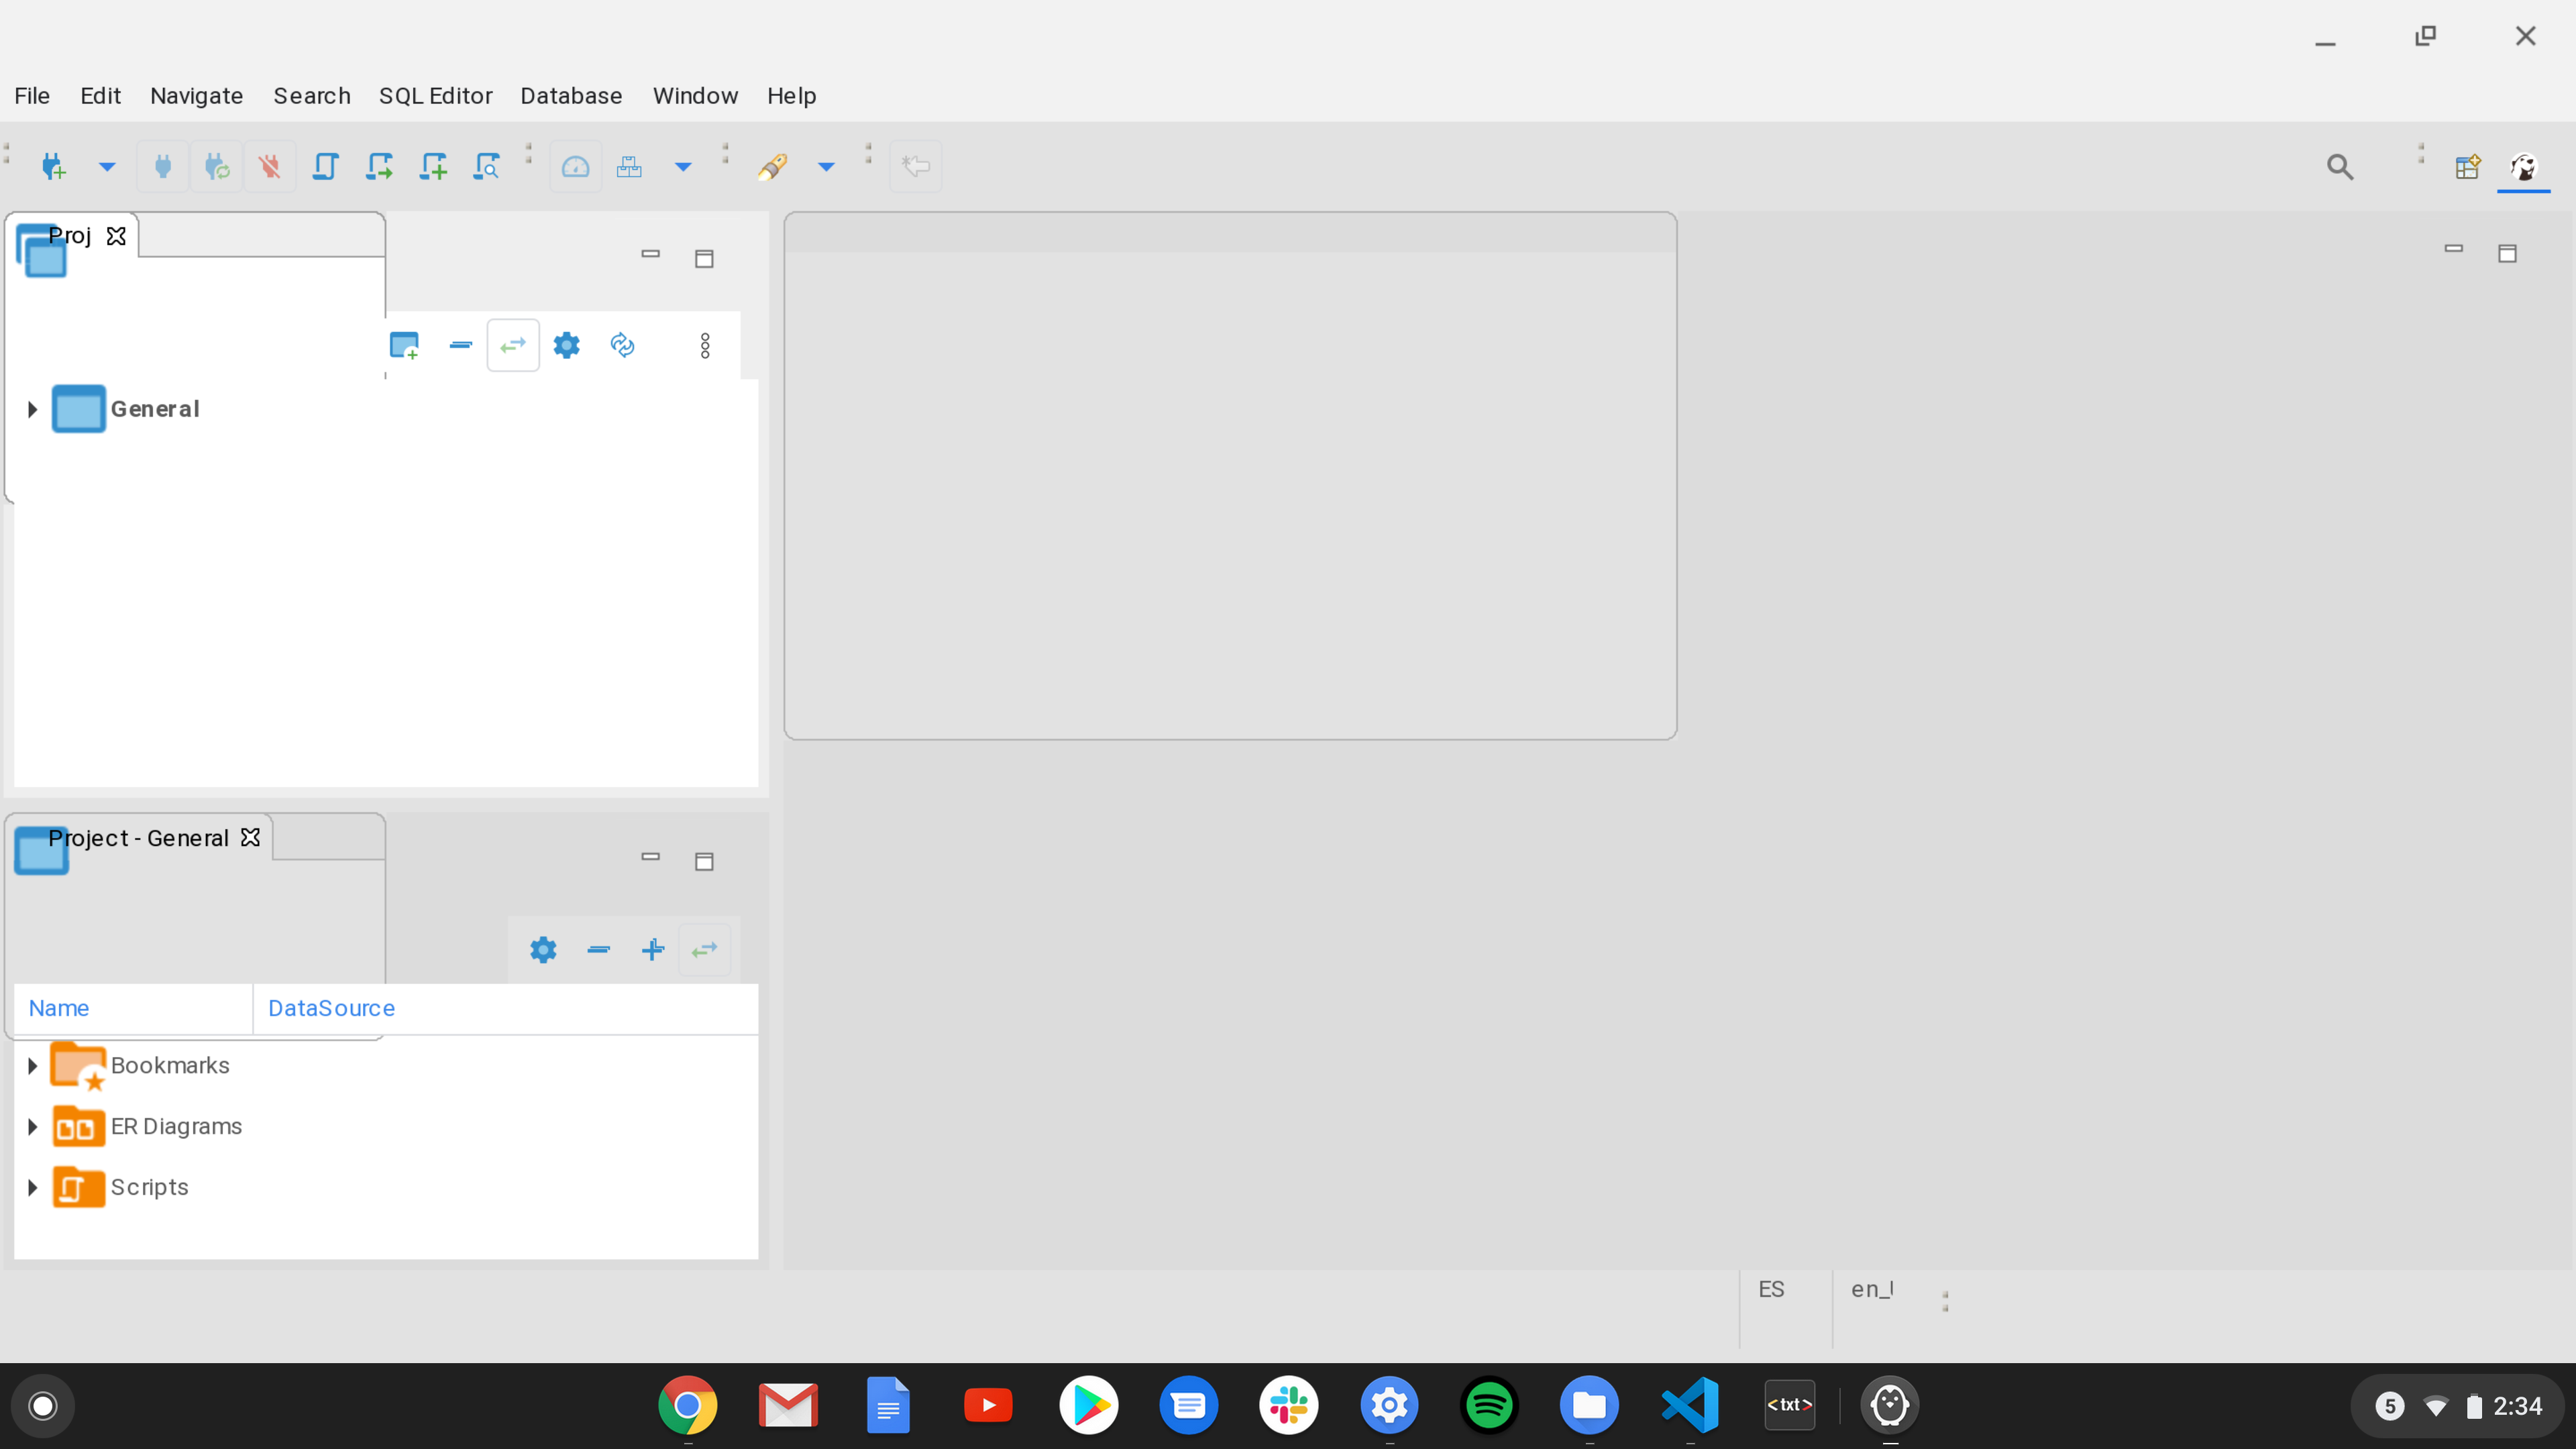Screen dimensions: 2576x1449
Task: Open the SQL Editor menu
Action: point(436,96)
